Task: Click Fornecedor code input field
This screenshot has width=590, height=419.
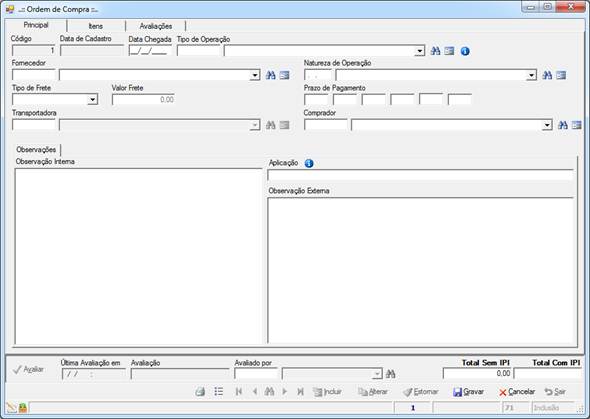Action: [33, 75]
